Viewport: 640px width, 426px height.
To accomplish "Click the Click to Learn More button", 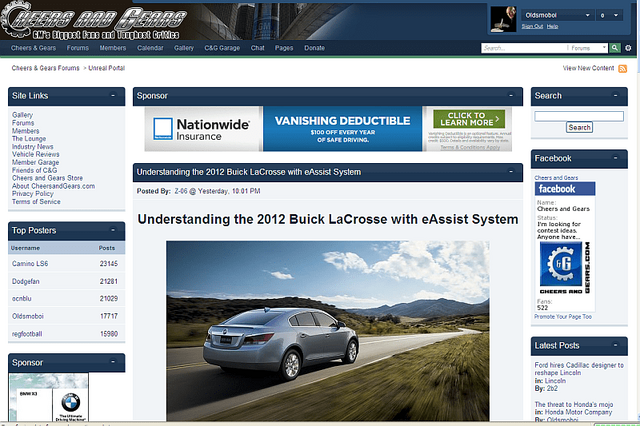I will coord(469,119).
